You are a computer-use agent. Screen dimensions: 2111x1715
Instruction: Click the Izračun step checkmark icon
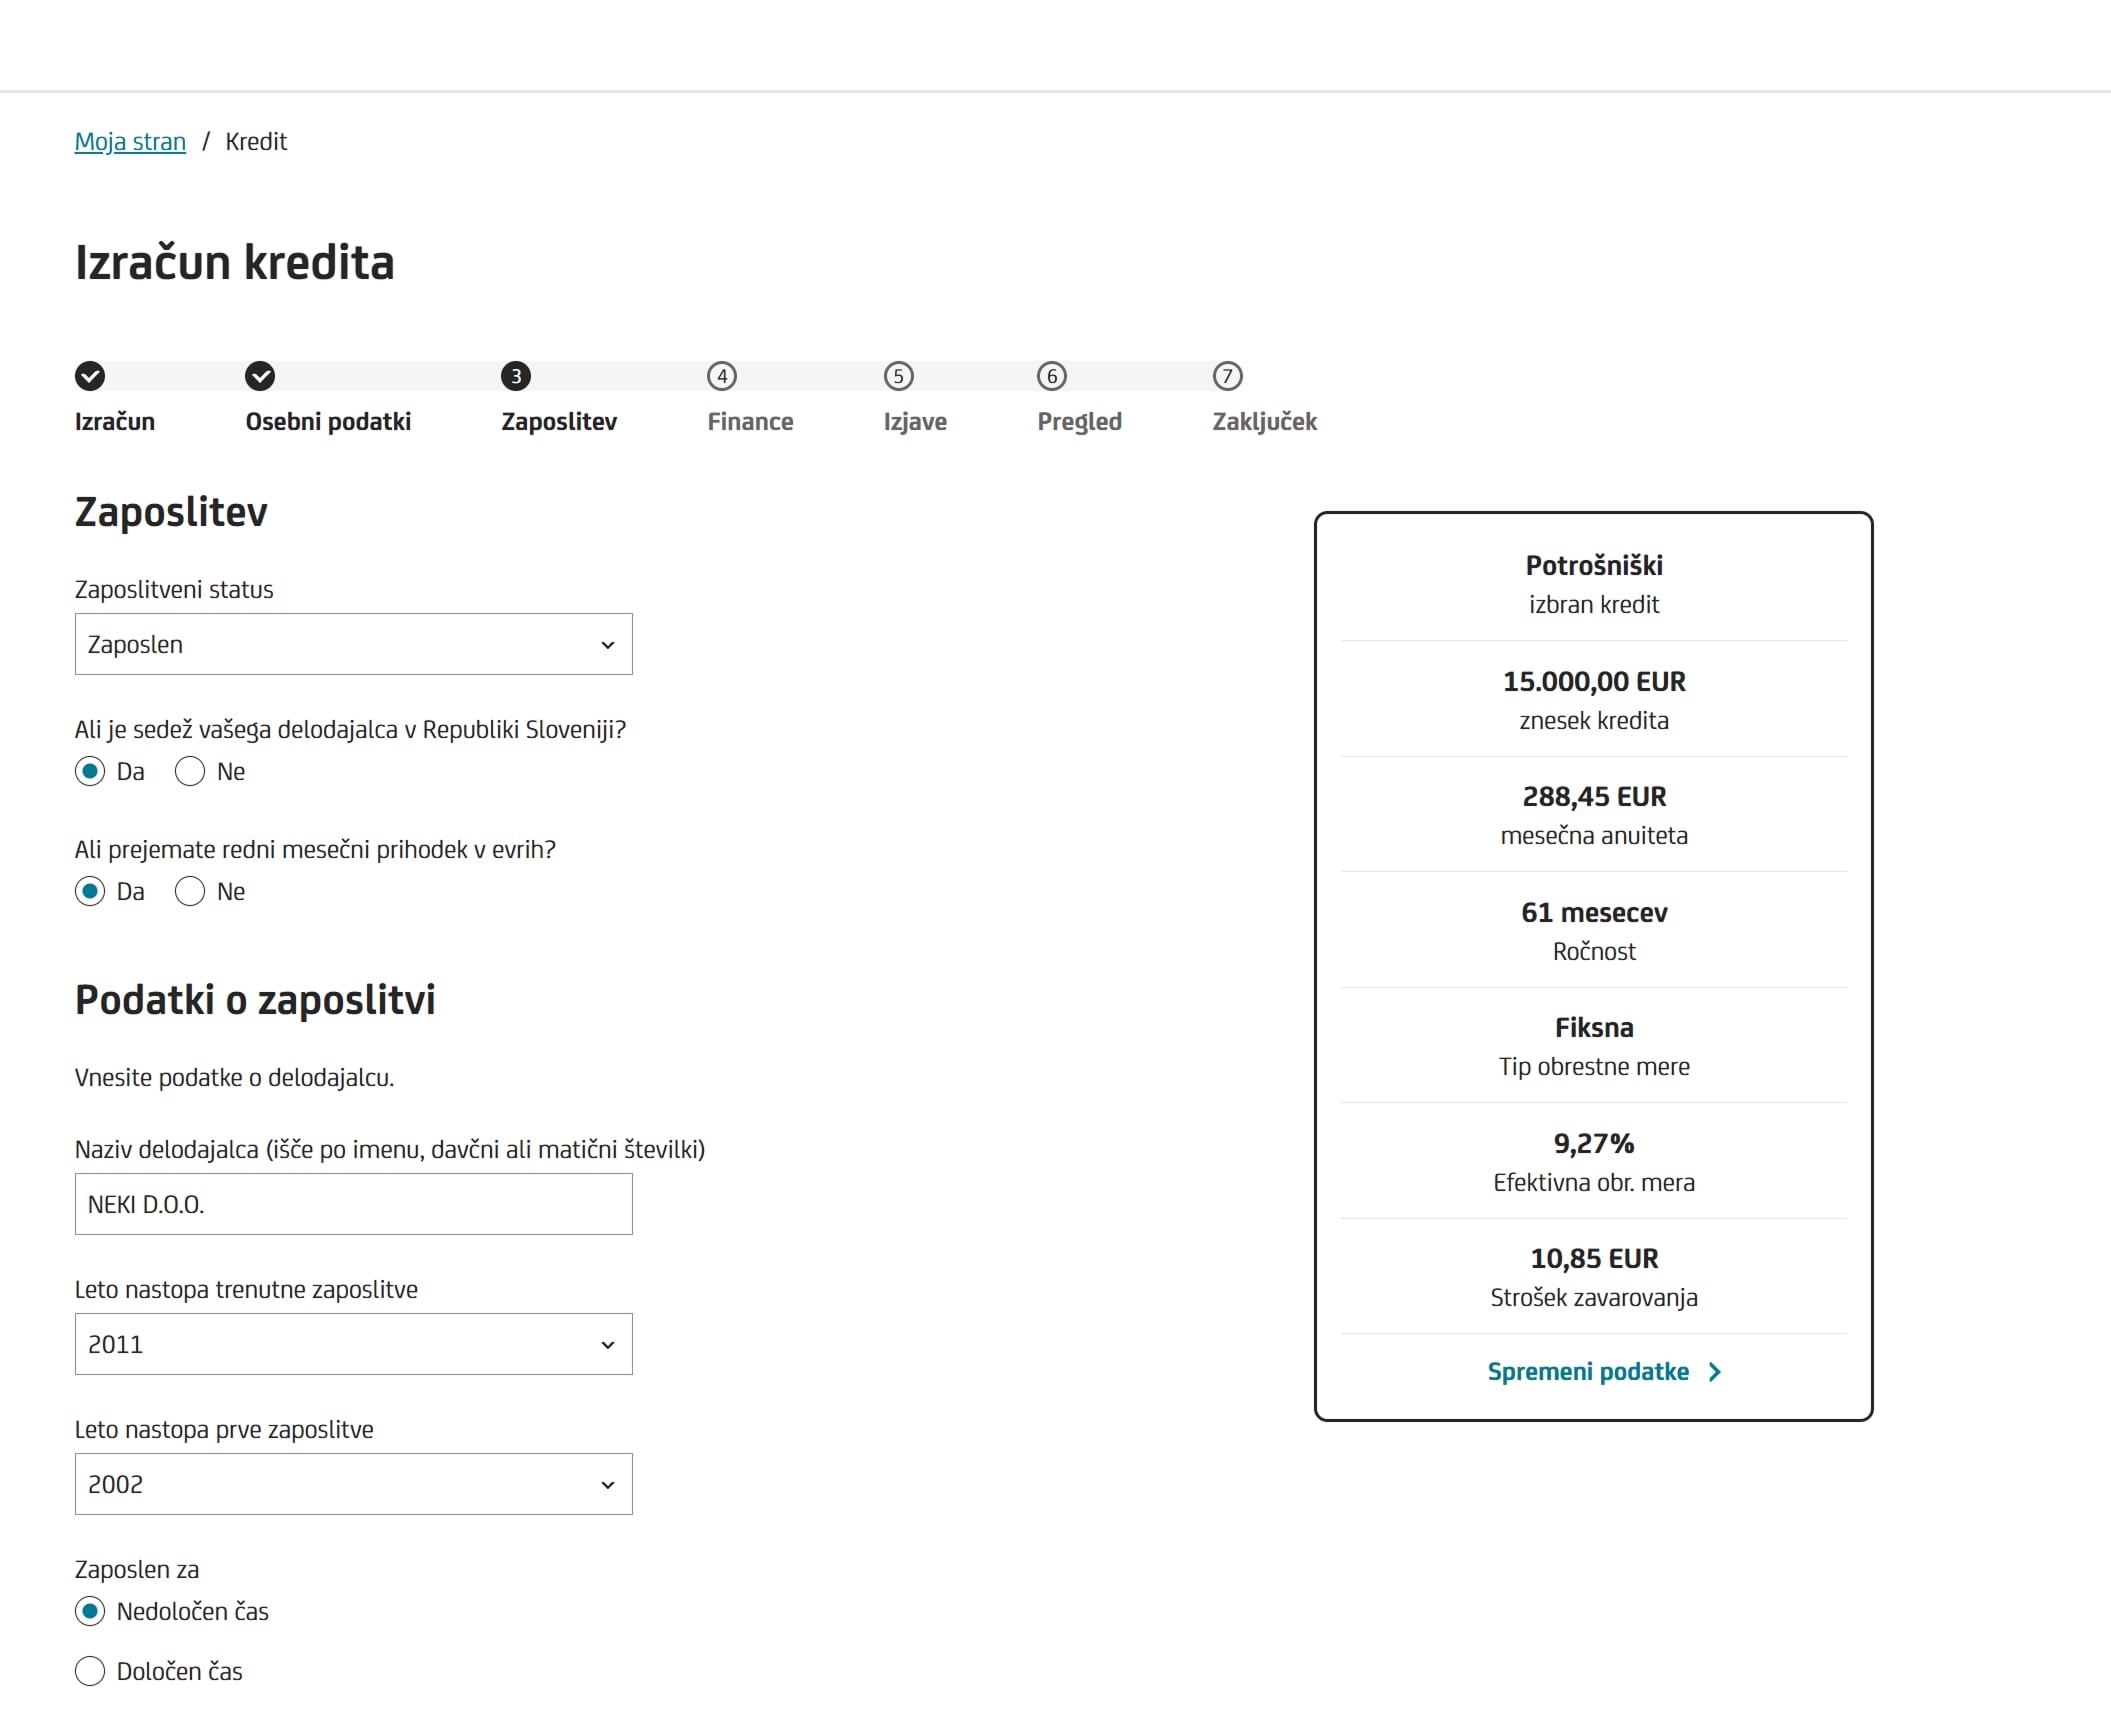coord(90,376)
